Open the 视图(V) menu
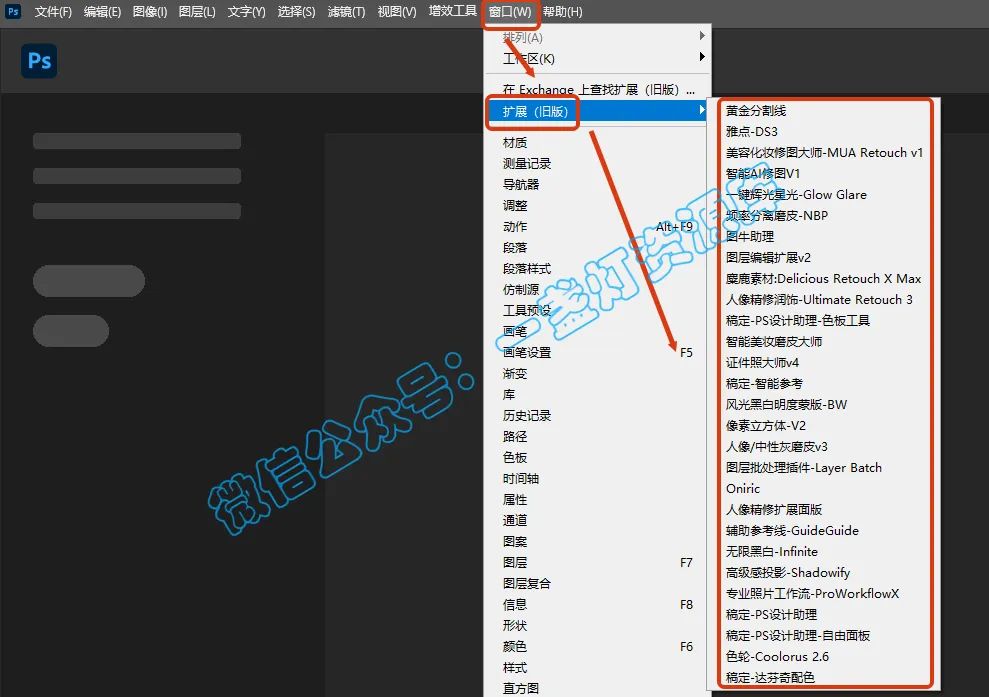989x697 pixels. click(397, 12)
